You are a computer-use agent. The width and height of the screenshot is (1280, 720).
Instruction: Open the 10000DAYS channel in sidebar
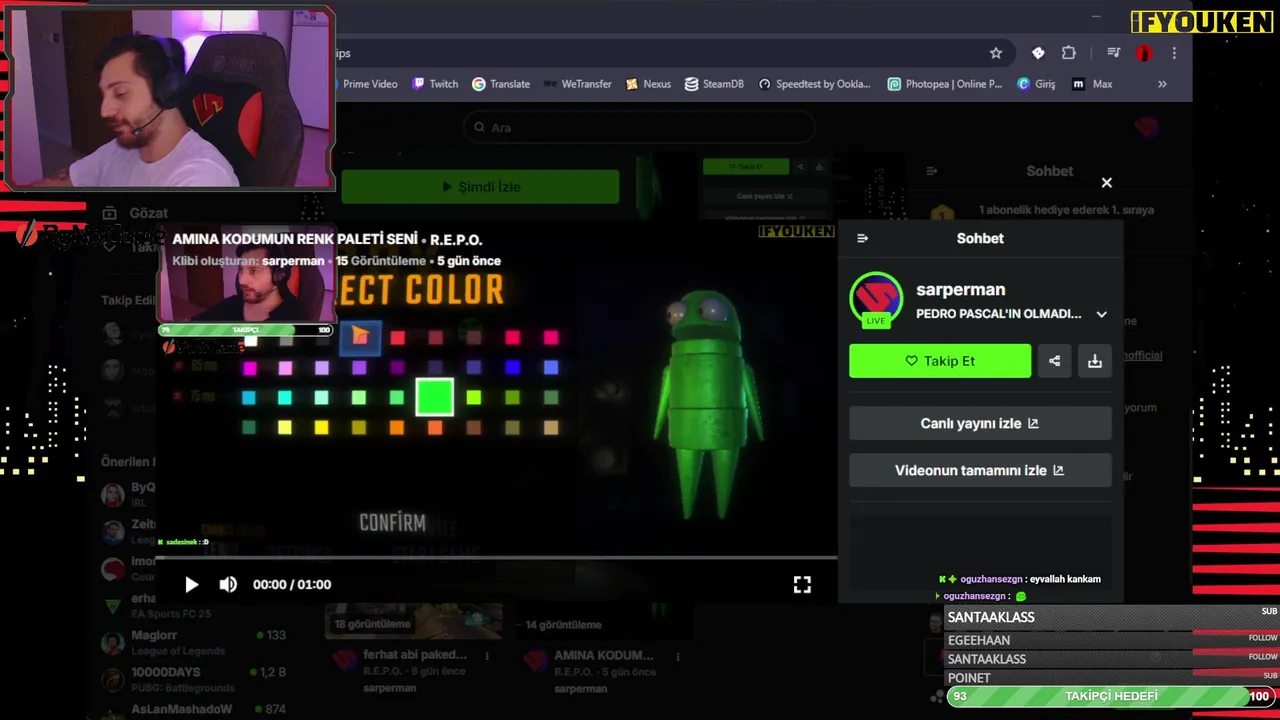[x=193, y=679]
